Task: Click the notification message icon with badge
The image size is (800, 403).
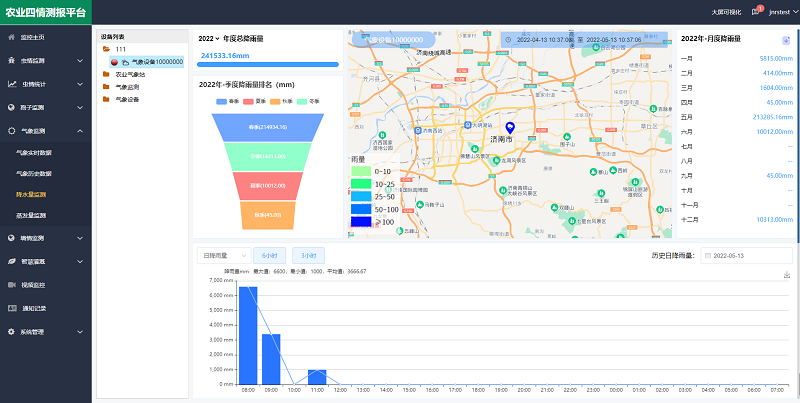Action: (x=757, y=12)
